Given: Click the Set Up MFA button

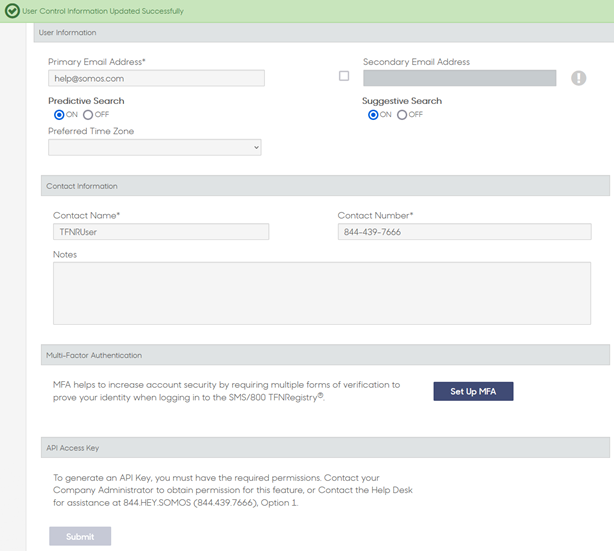Looking at the screenshot, I should coord(473,391).
